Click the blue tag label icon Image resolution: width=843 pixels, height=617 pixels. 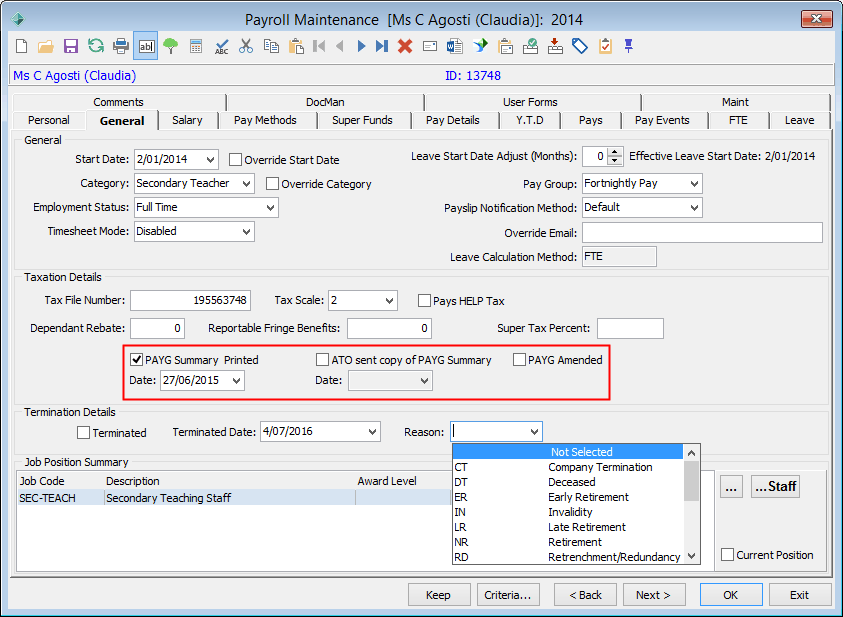[580, 46]
